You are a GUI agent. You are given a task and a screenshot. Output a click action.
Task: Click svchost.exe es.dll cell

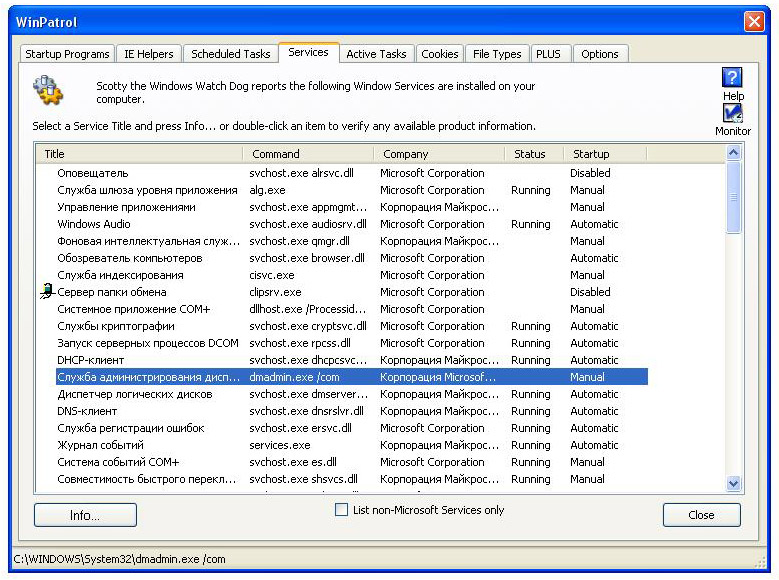[293, 462]
